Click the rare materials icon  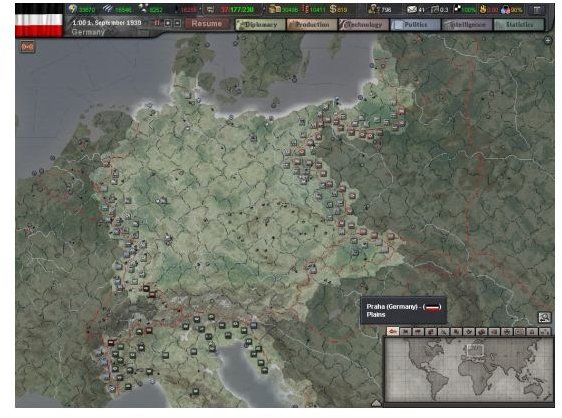click(143, 9)
